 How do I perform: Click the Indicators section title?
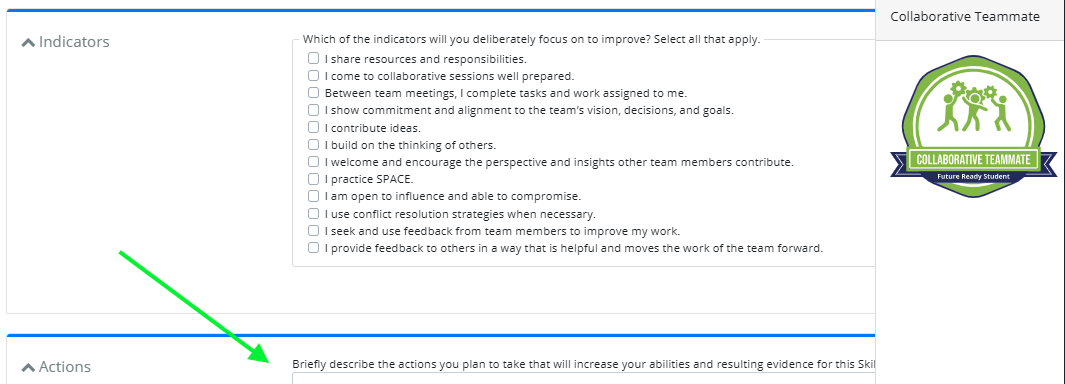click(x=74, y=41)
